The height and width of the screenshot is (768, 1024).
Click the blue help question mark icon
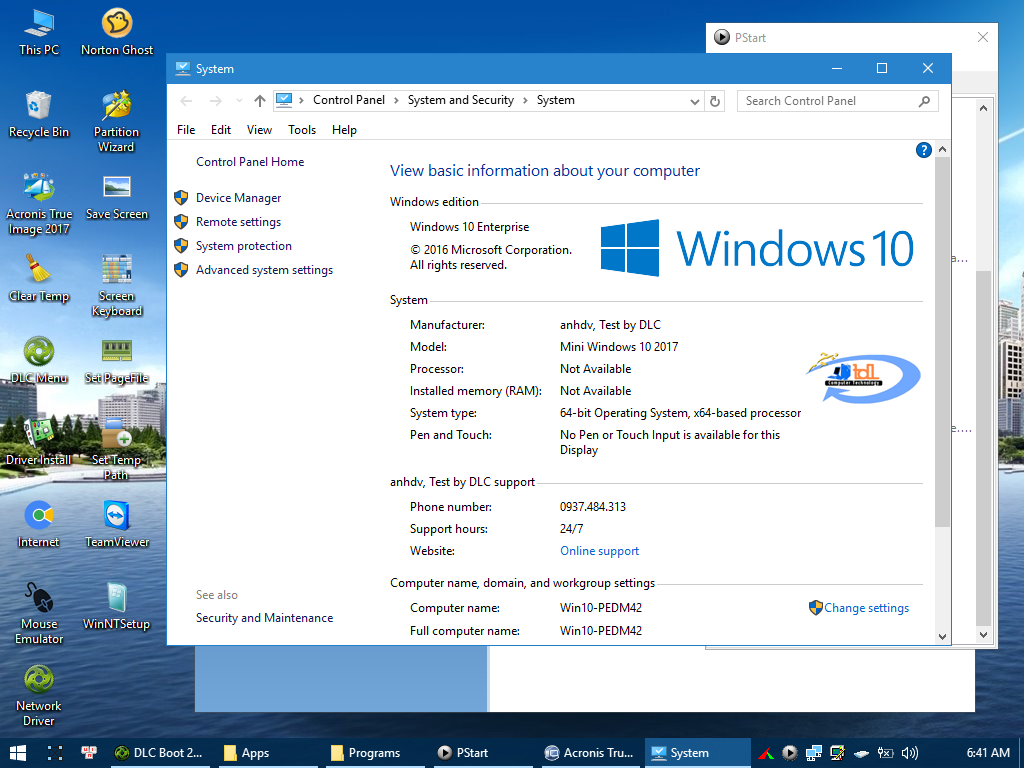coord(923,150)
